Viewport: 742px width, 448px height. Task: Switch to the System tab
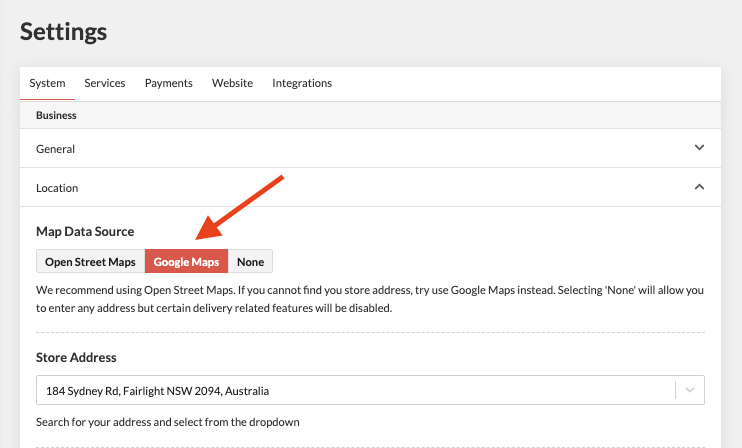[x=47, y=83]
